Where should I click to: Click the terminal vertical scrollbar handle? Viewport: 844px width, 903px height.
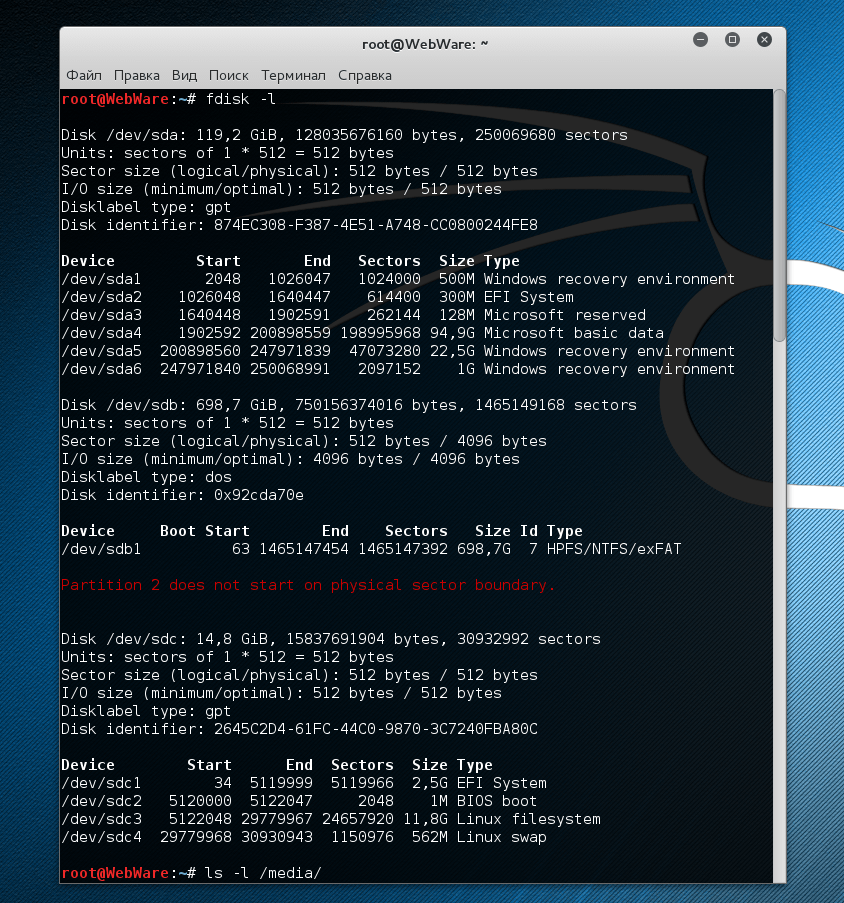click(779, 215)
